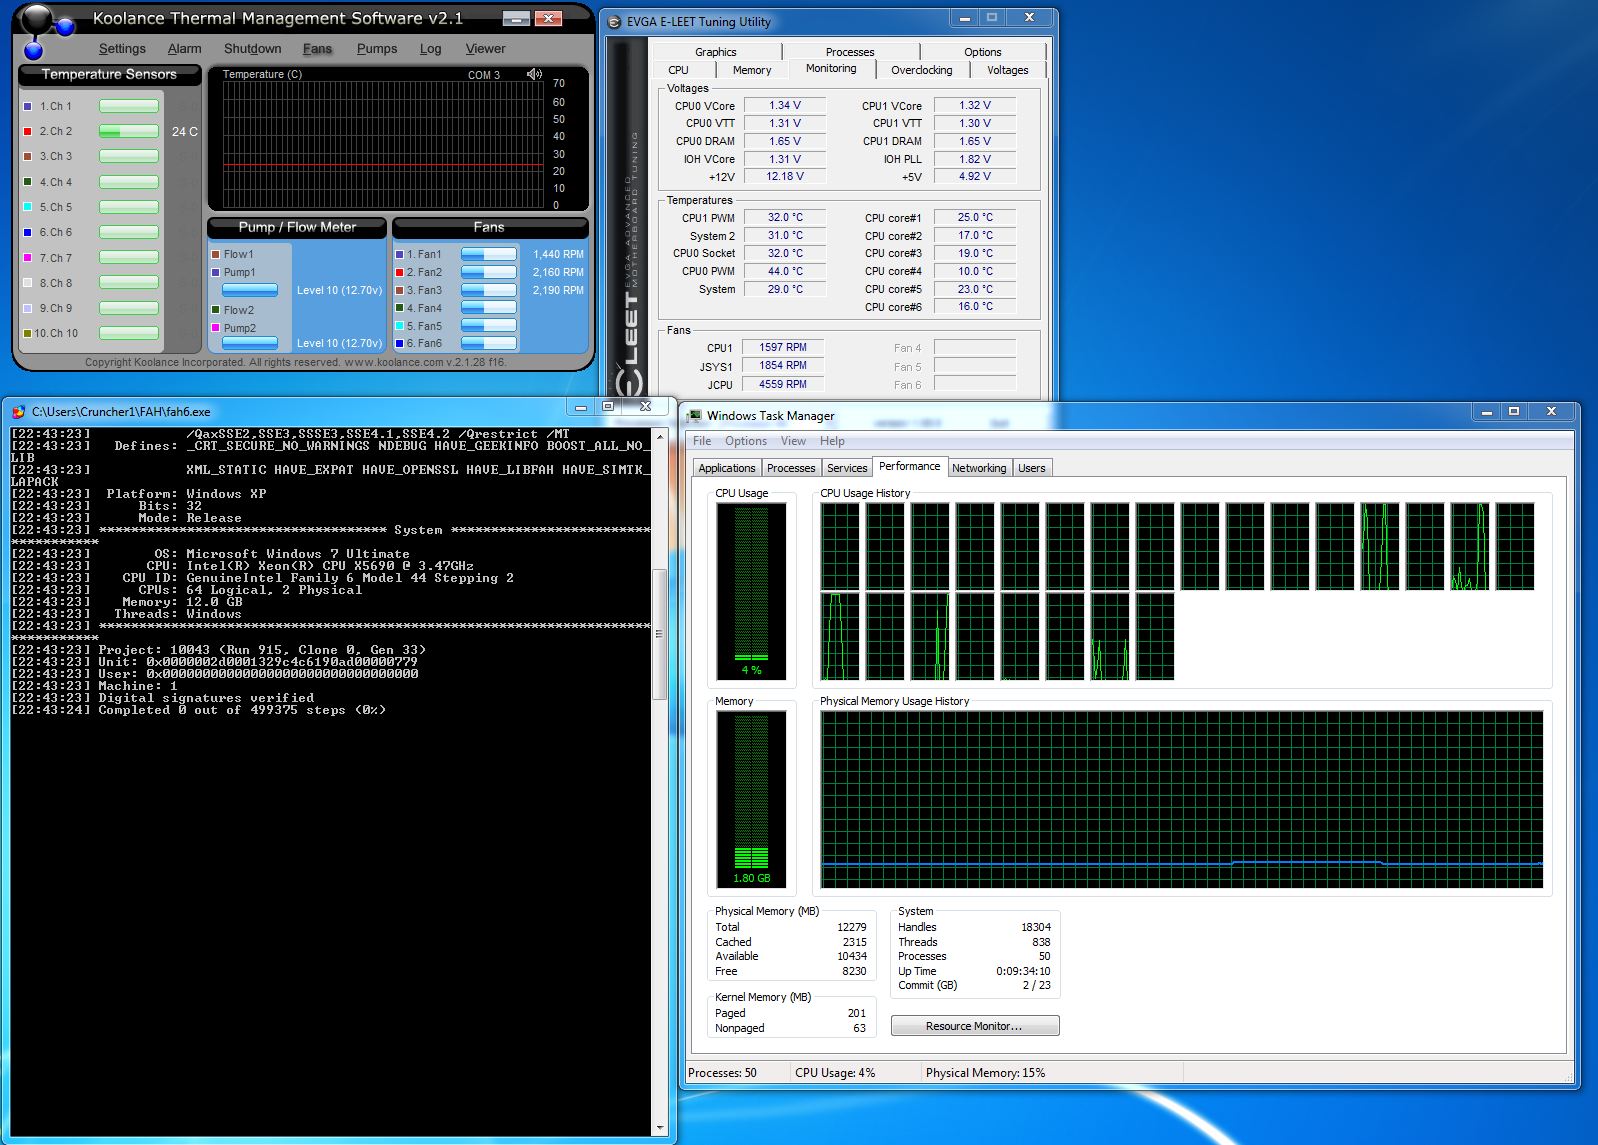Open Task Manager Help menu

[832, 441]
